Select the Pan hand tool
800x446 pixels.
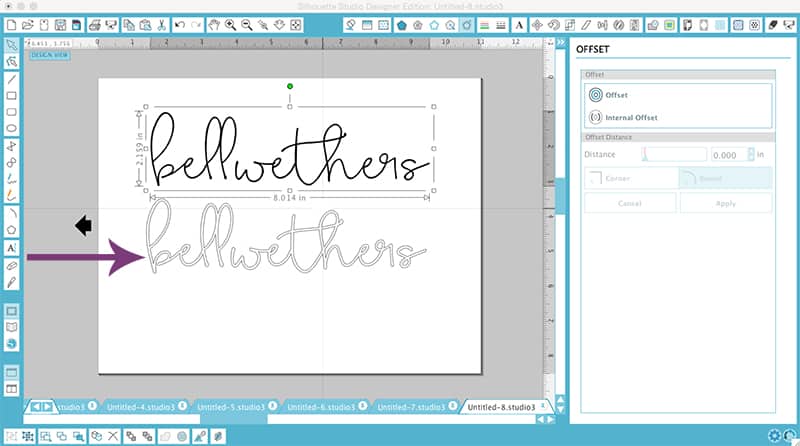214,25
